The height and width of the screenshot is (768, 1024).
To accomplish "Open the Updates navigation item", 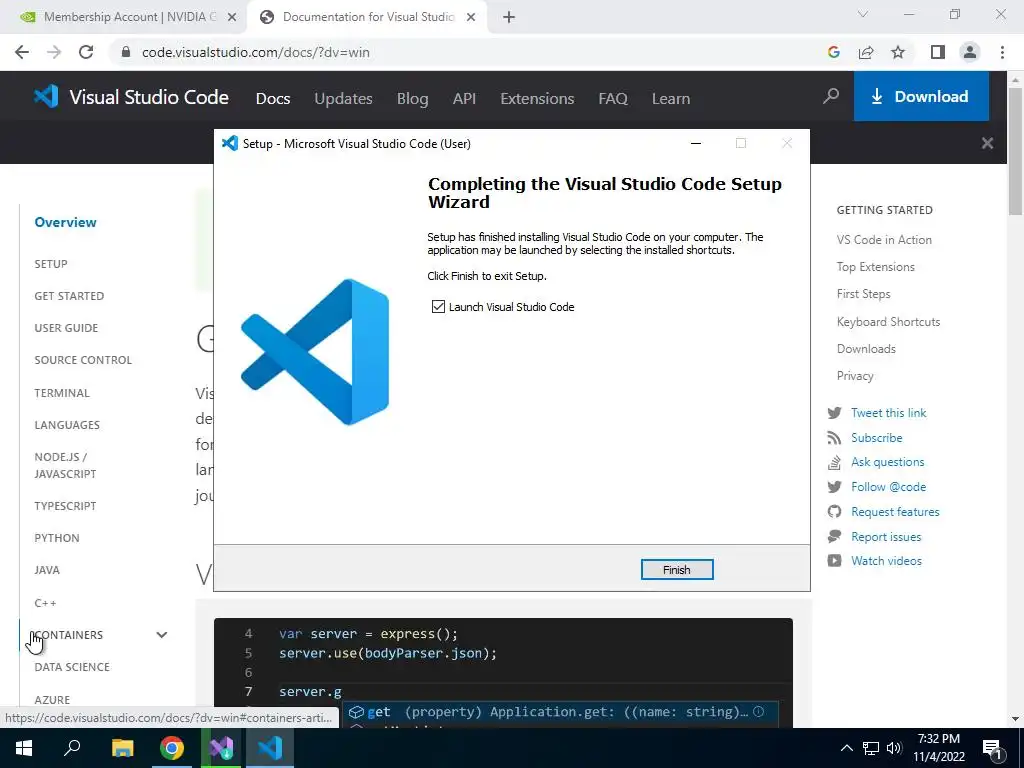I will pyautogui.click(x=344, y=99).
